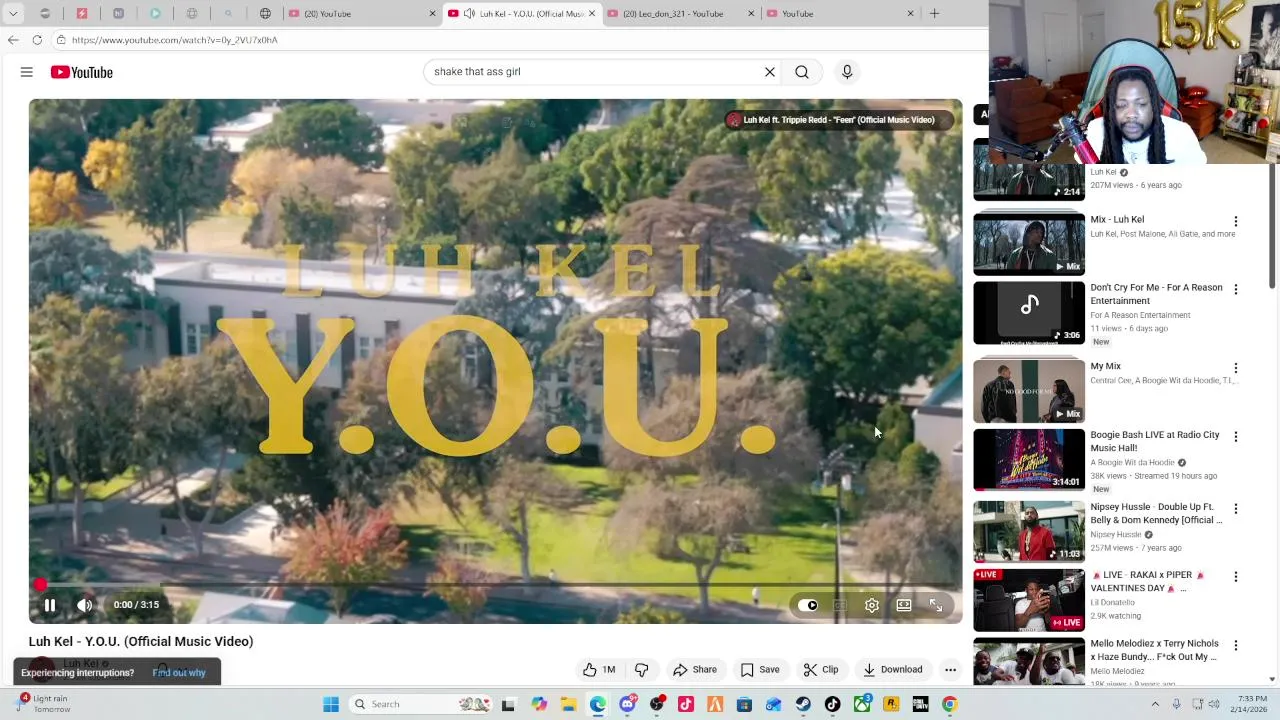
Task: Open Boogie Bash LIVE at Radio City title
Action: tap(1155, 441)
